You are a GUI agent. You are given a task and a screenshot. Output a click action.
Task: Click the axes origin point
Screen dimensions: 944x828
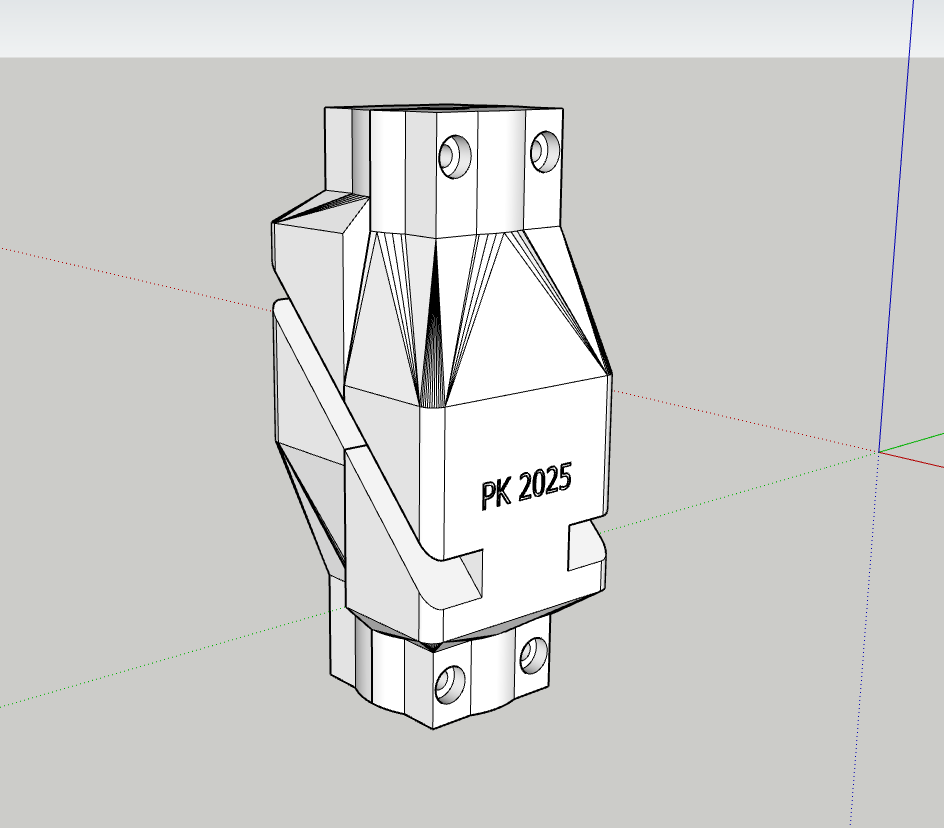[879, 451]
